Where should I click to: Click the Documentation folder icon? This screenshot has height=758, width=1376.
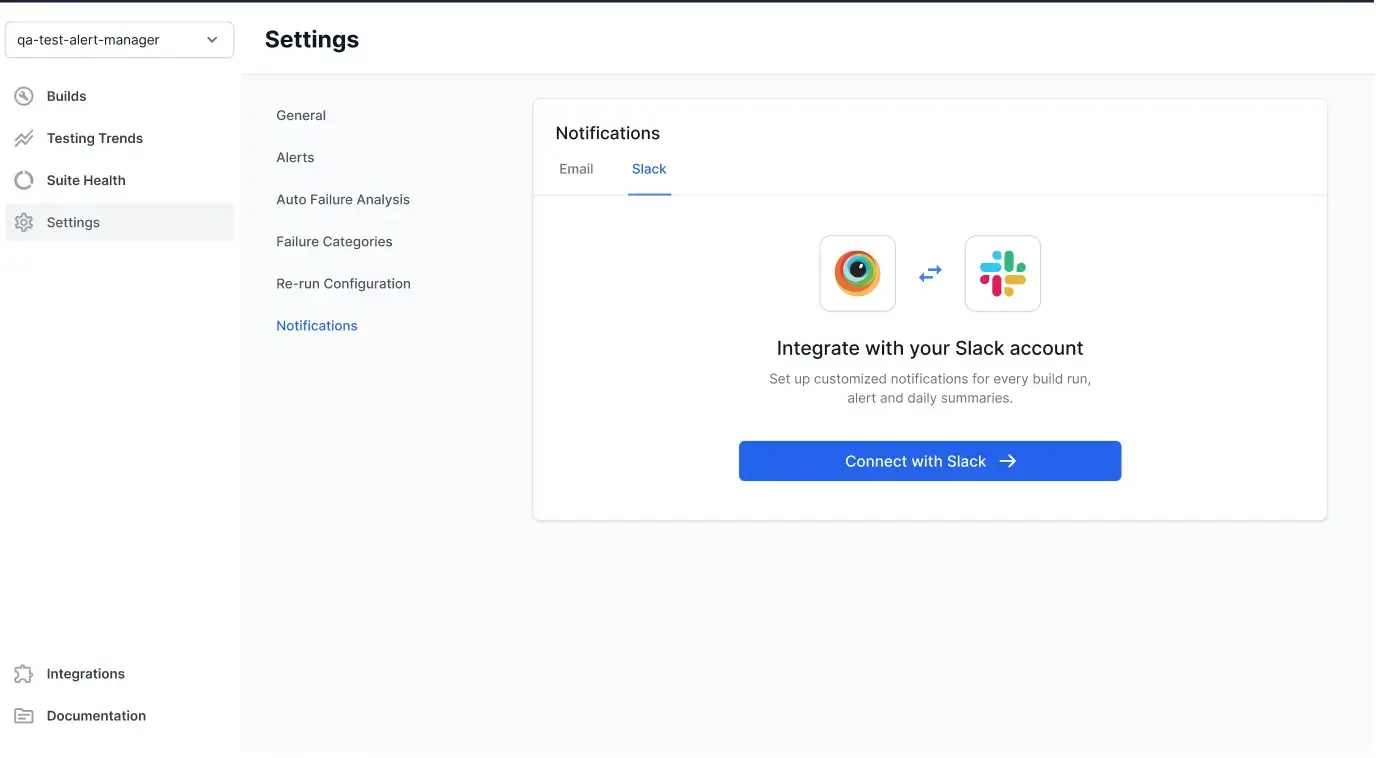tap(24, 716)
